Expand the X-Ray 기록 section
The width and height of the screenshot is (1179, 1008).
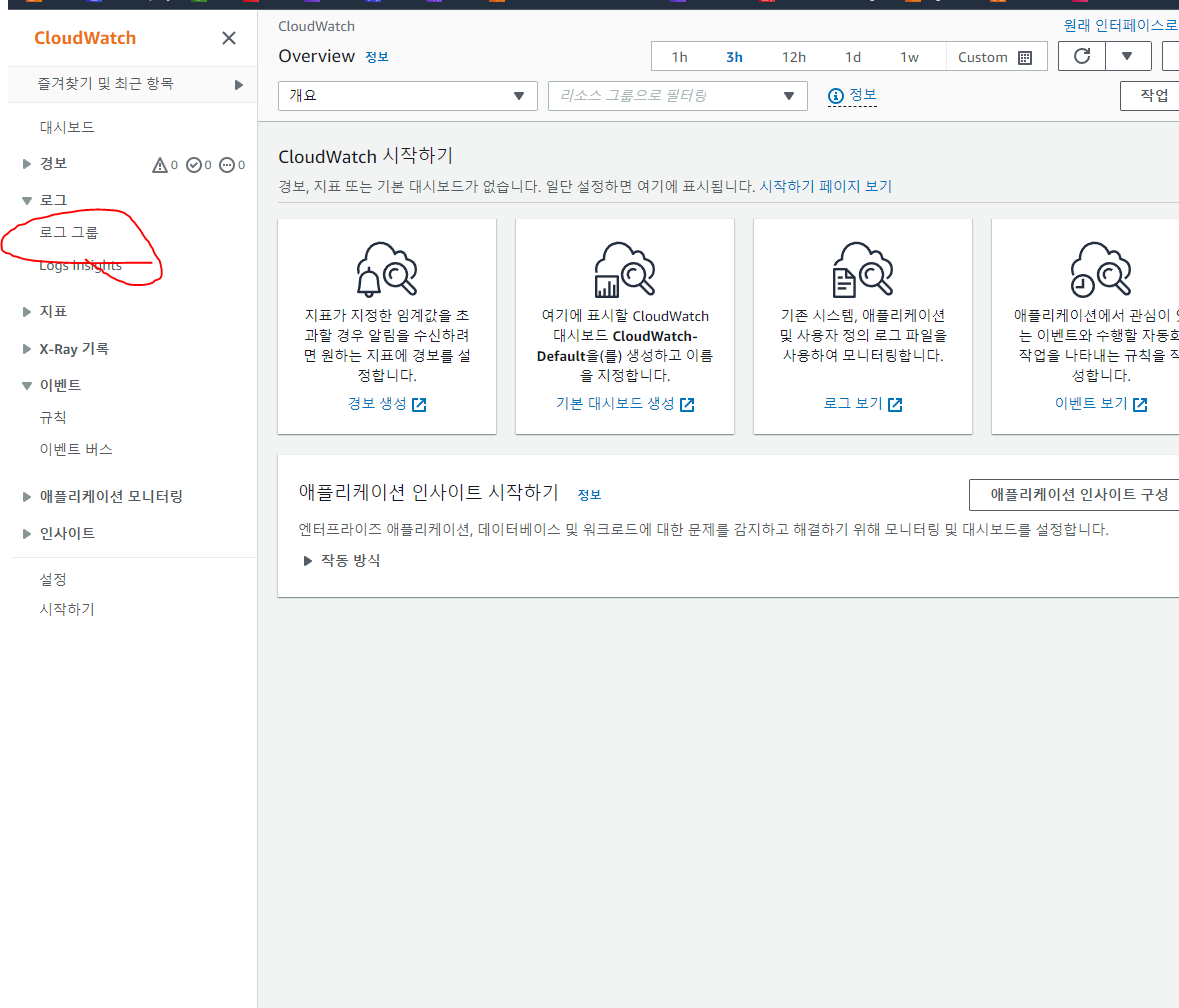27,349
